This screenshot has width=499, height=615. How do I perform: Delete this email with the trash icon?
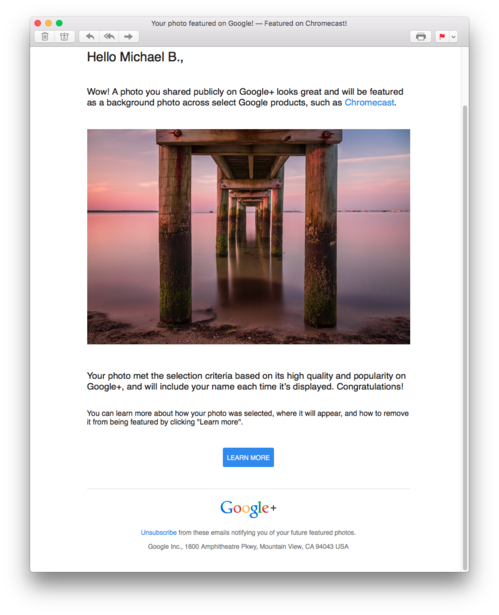45,36
